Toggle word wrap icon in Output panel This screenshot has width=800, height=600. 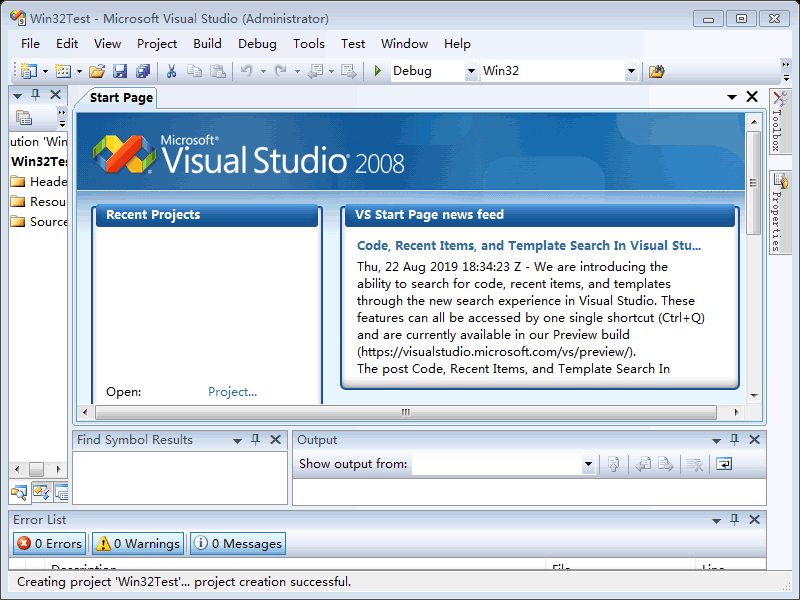(723, 464)
